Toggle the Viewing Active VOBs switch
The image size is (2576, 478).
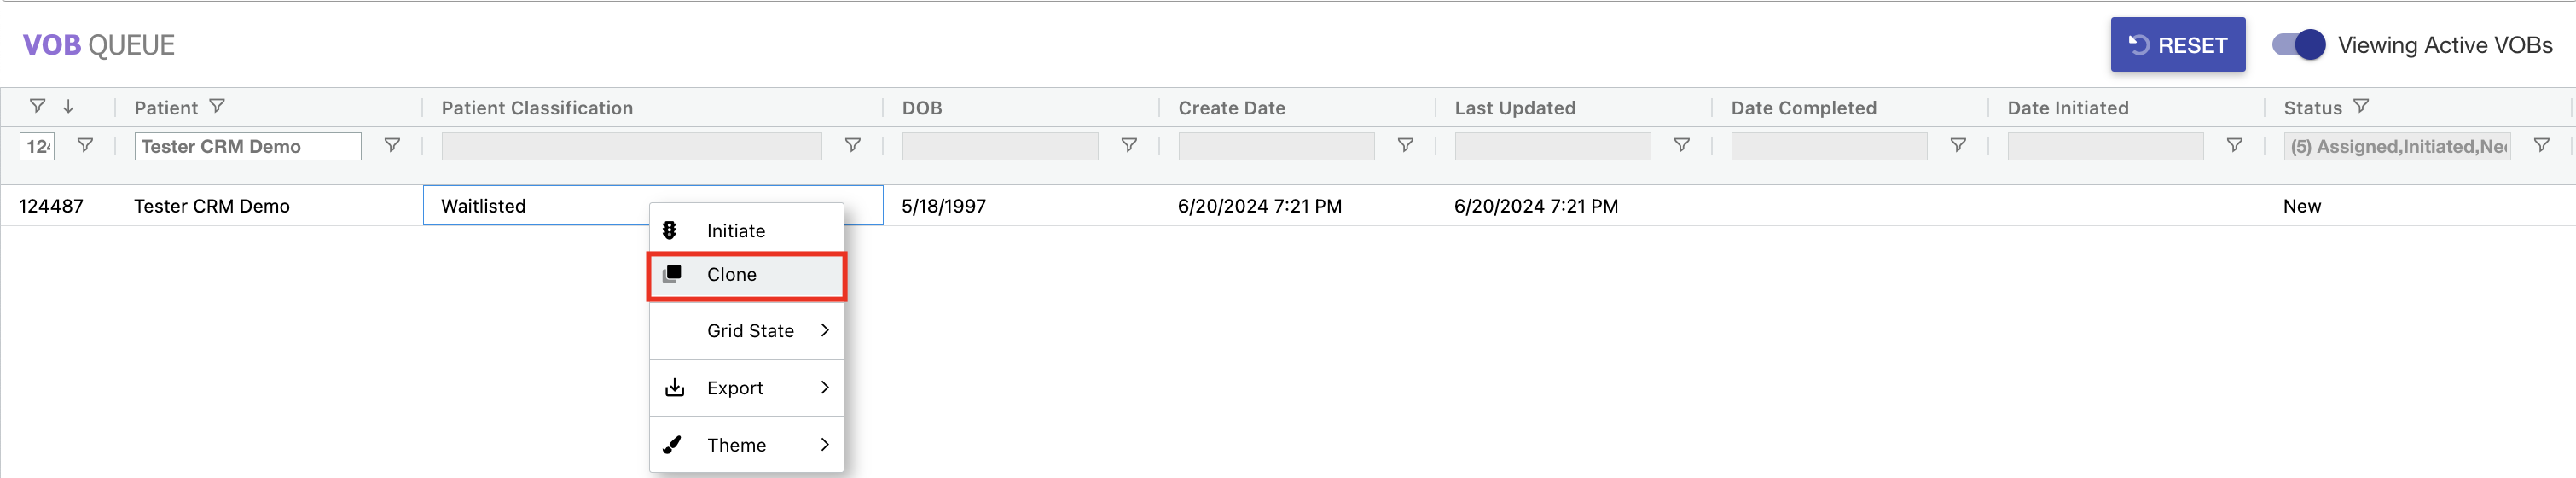[x=2298, y=45]
